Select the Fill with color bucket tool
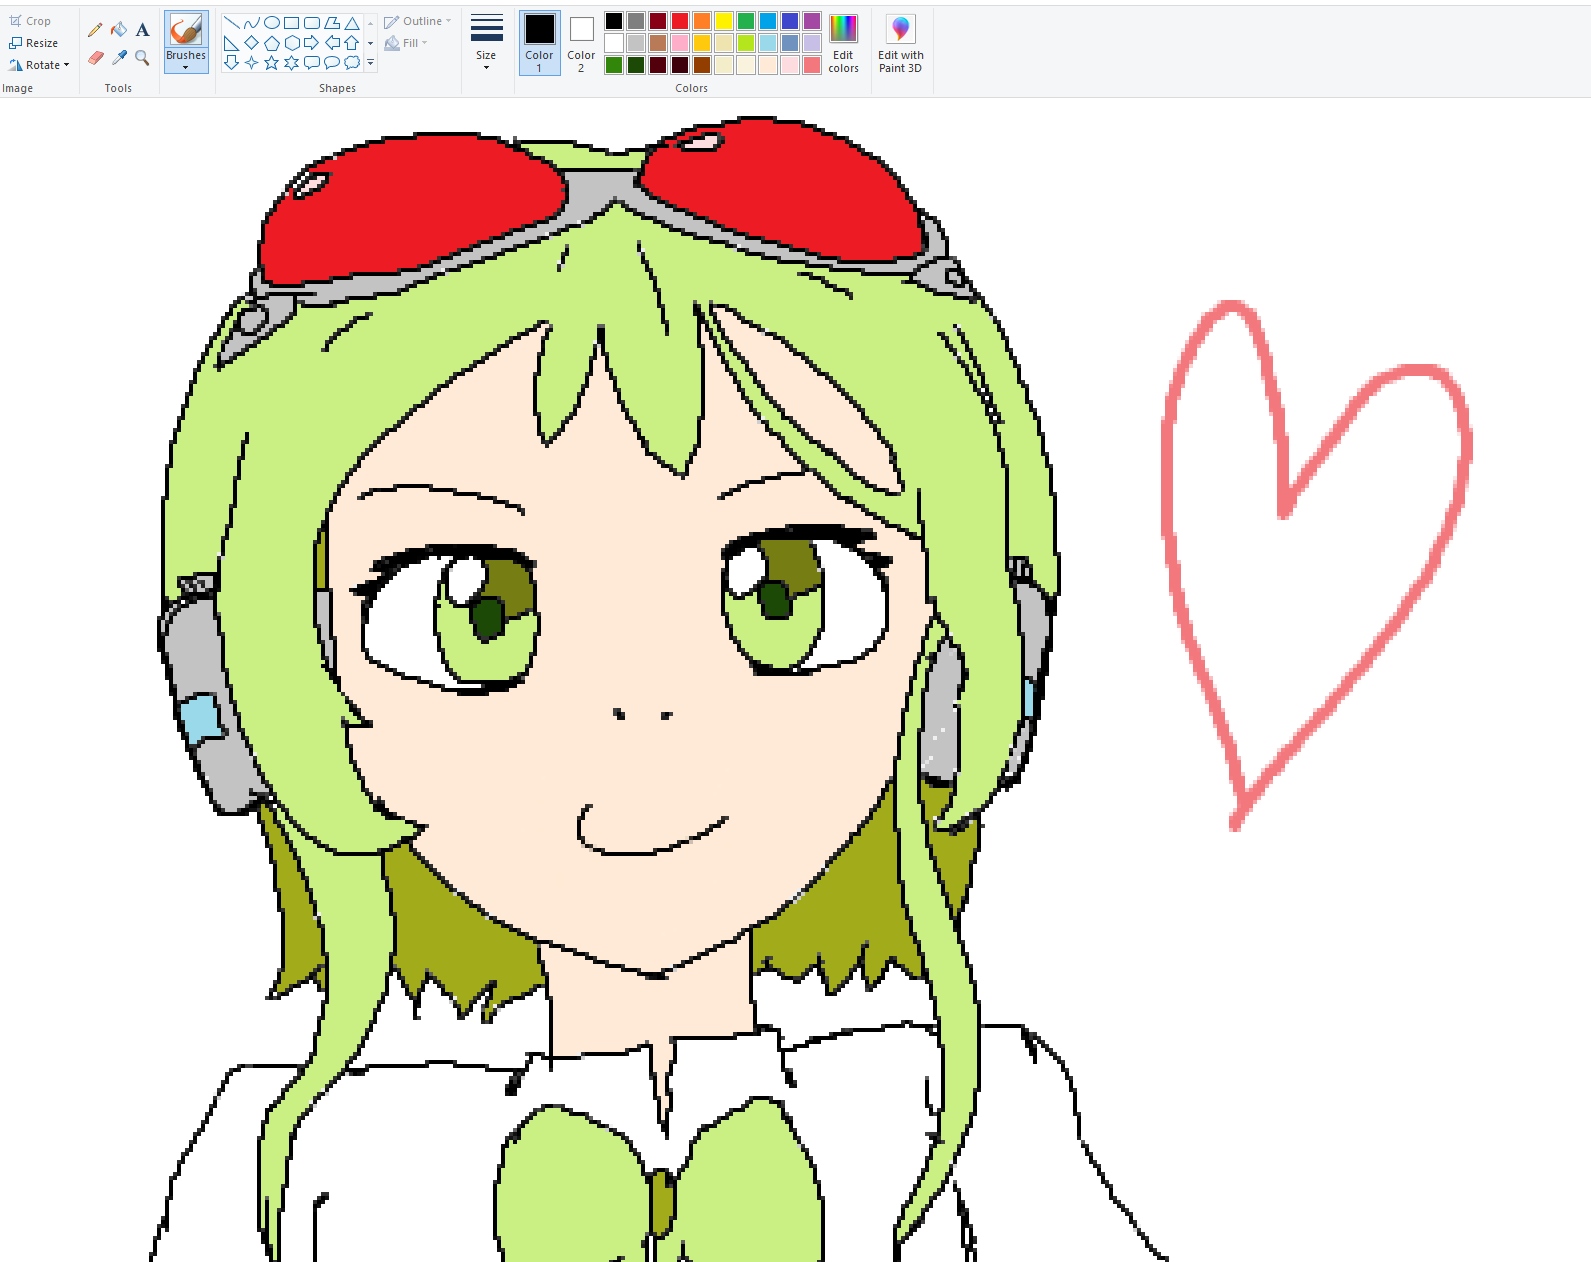The height and width of the screenshot is (1262, 1591). 119,30
